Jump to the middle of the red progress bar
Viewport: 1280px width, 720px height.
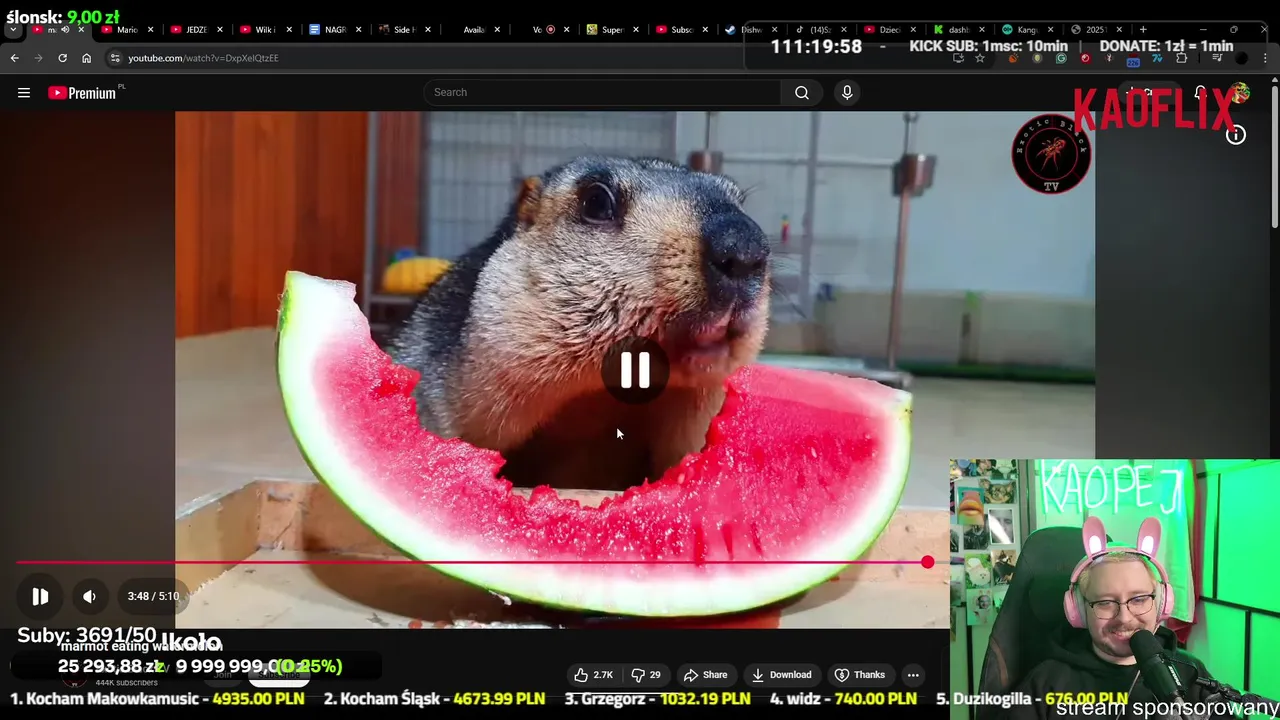pos(472,562)
